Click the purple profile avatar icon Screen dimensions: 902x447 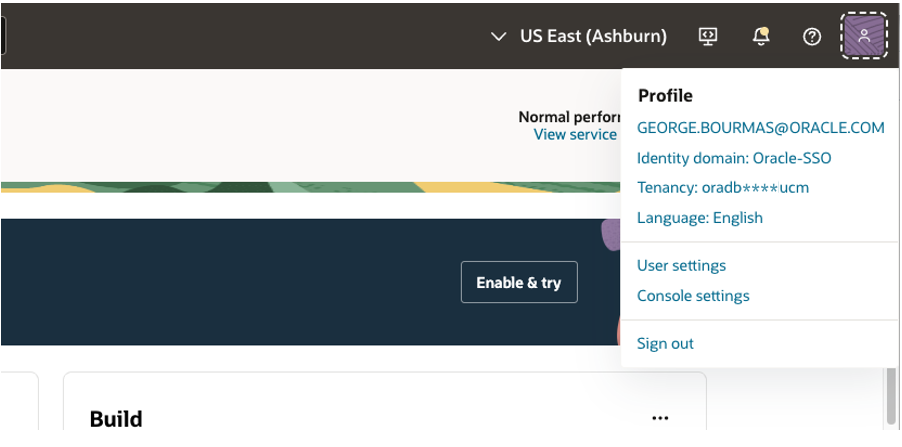coord(864,36)
